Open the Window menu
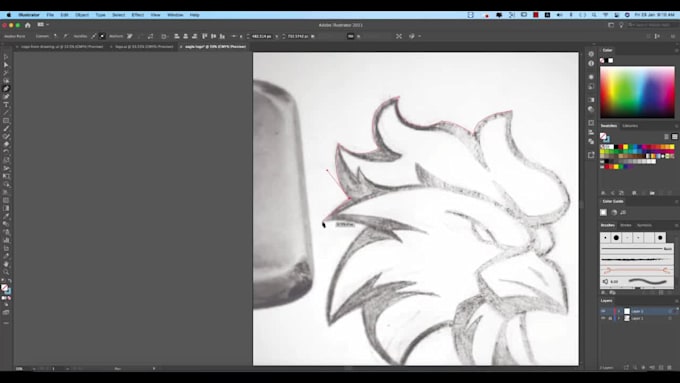The height and width of the screenshot is (383, 680). pyautogui.click(x=175, y=15)
